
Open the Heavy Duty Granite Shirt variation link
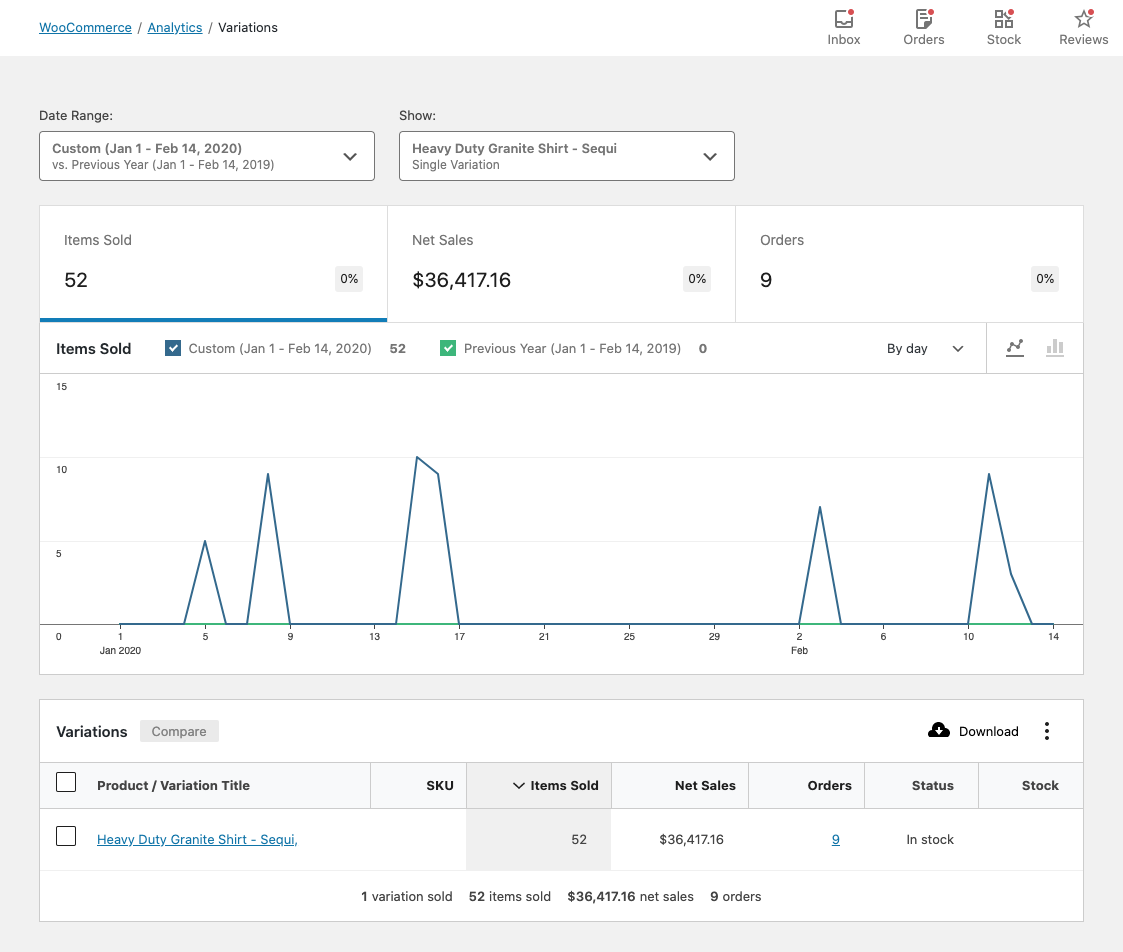tap(197, 839)
